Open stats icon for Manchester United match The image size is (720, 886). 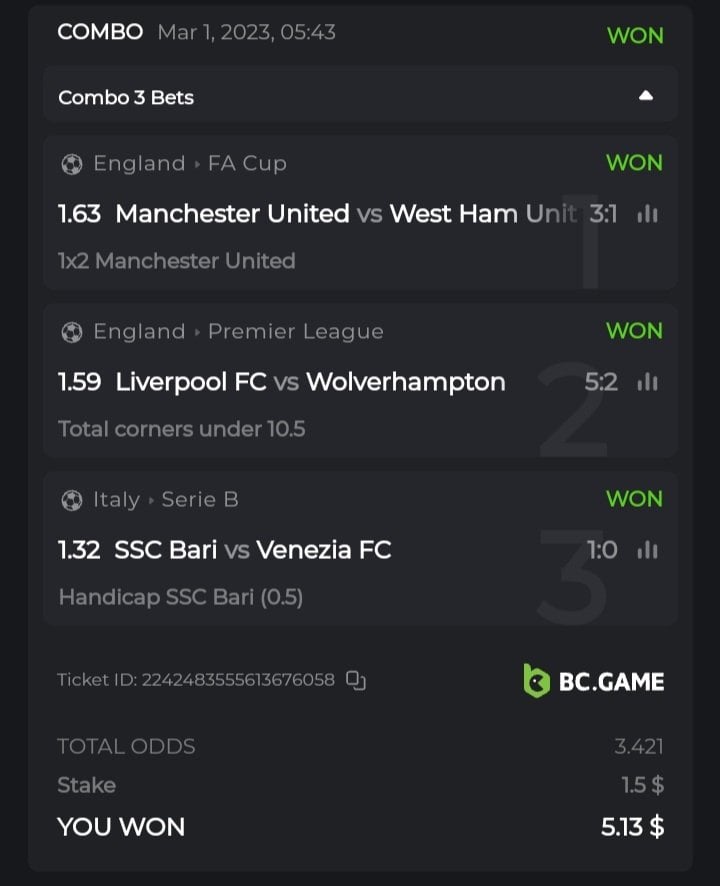[647, 214]
